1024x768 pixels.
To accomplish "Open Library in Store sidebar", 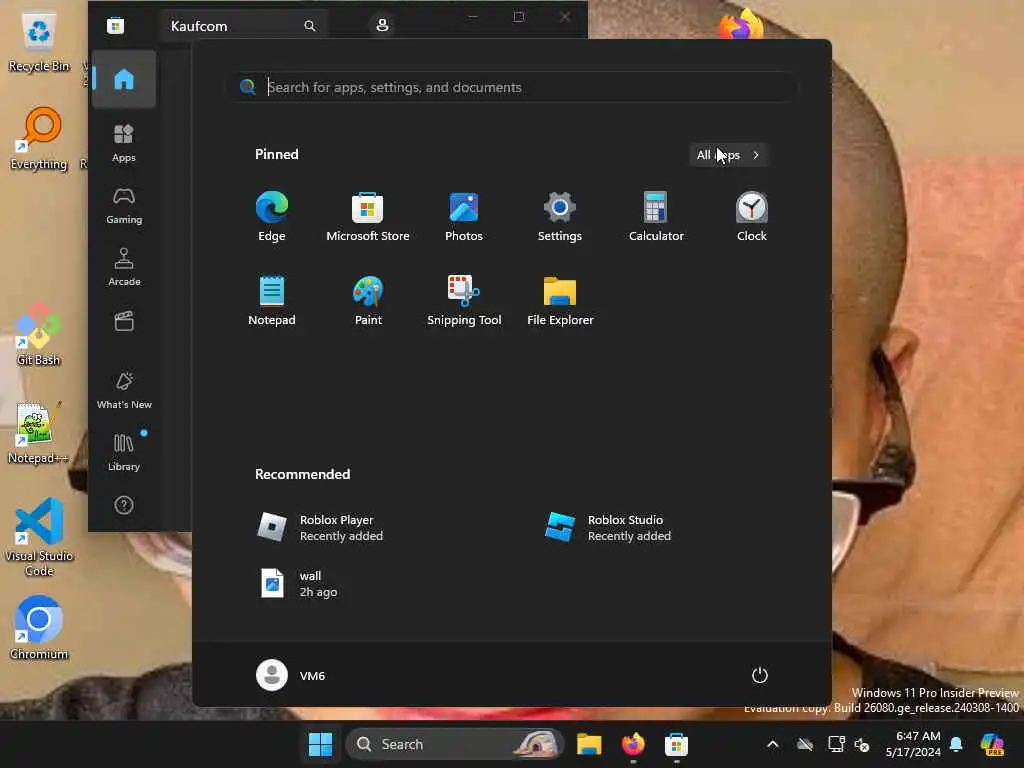I will click(124, 452).
